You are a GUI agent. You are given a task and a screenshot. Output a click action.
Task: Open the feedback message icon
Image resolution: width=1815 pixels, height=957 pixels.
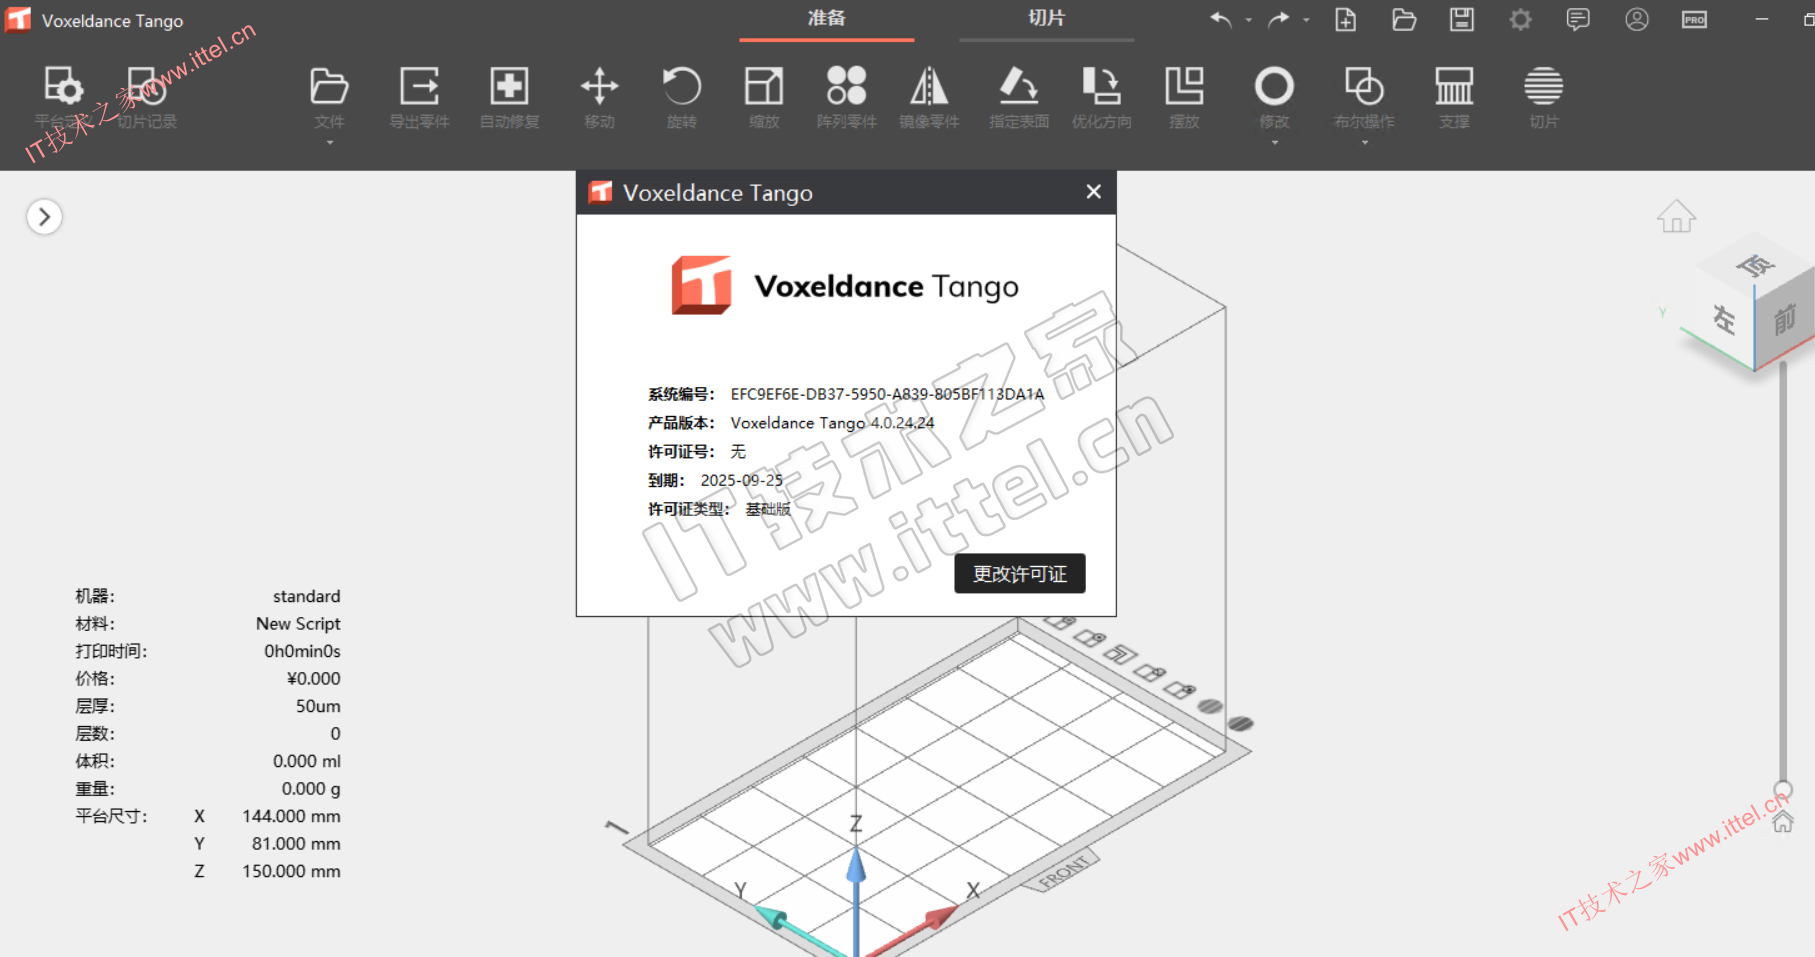(x=1578, y=19)
